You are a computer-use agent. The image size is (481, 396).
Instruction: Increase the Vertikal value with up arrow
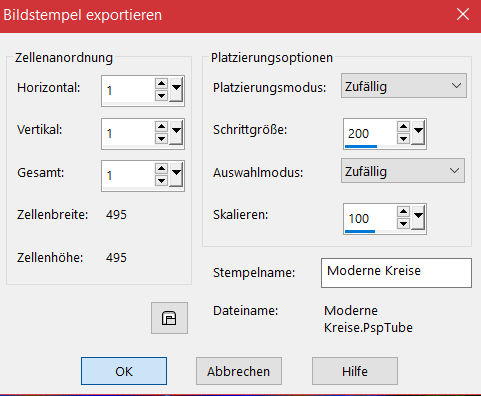pyautogui.click(x=161, y=126)
